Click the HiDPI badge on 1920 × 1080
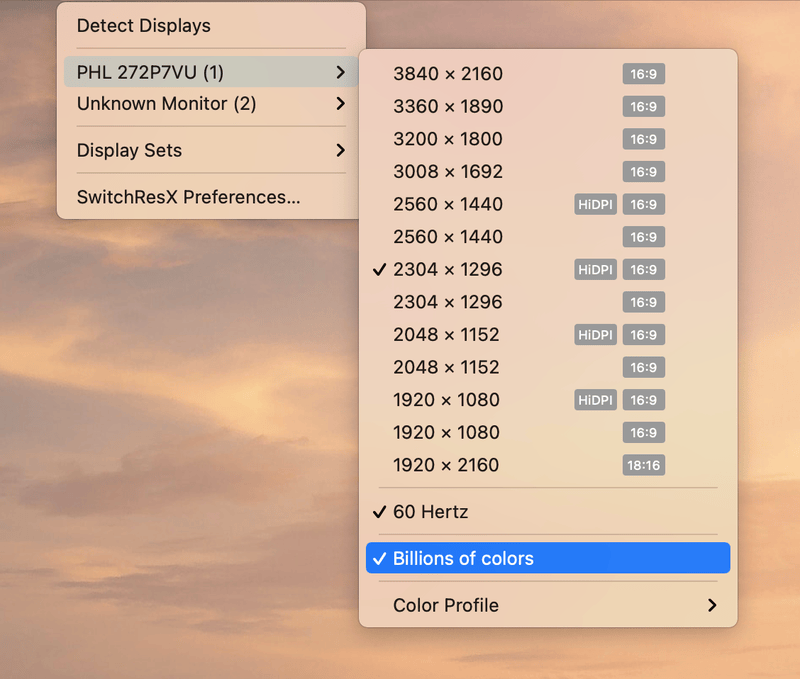Viewport: 800px width, 679px height. coord(595,400)
